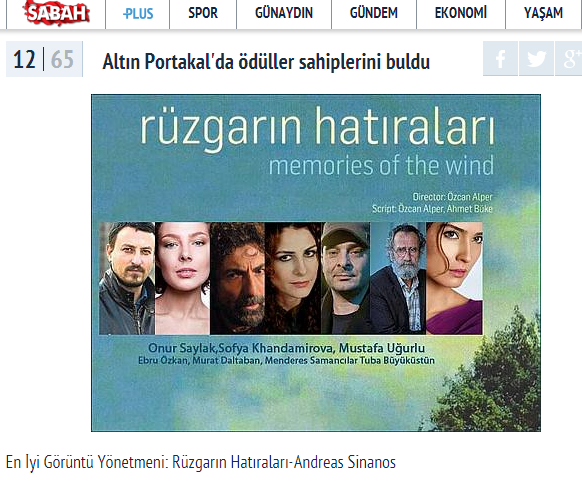Click the 12 | 65 gallery counter
This screenshot has width=582, height=502.
click(x=44, y=59)
